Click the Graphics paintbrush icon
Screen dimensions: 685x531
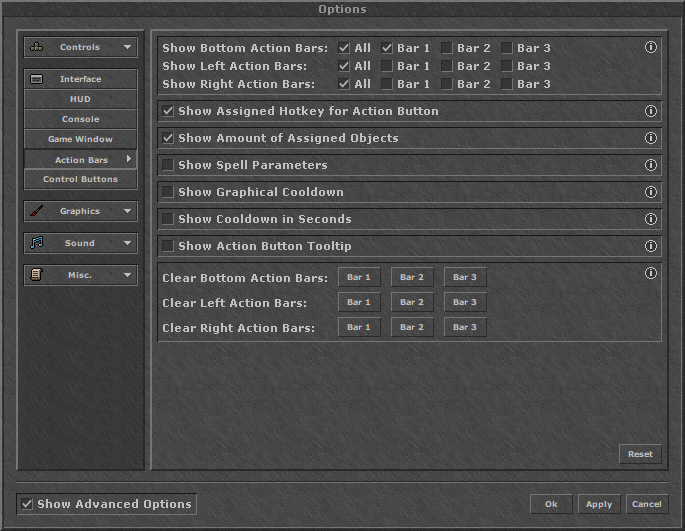point(37,211)
